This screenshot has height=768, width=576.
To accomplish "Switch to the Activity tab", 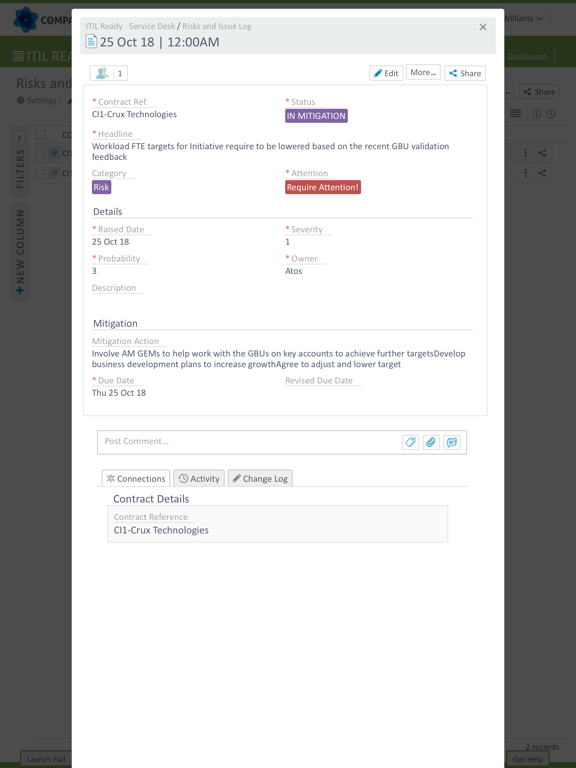I will [199, 479].
